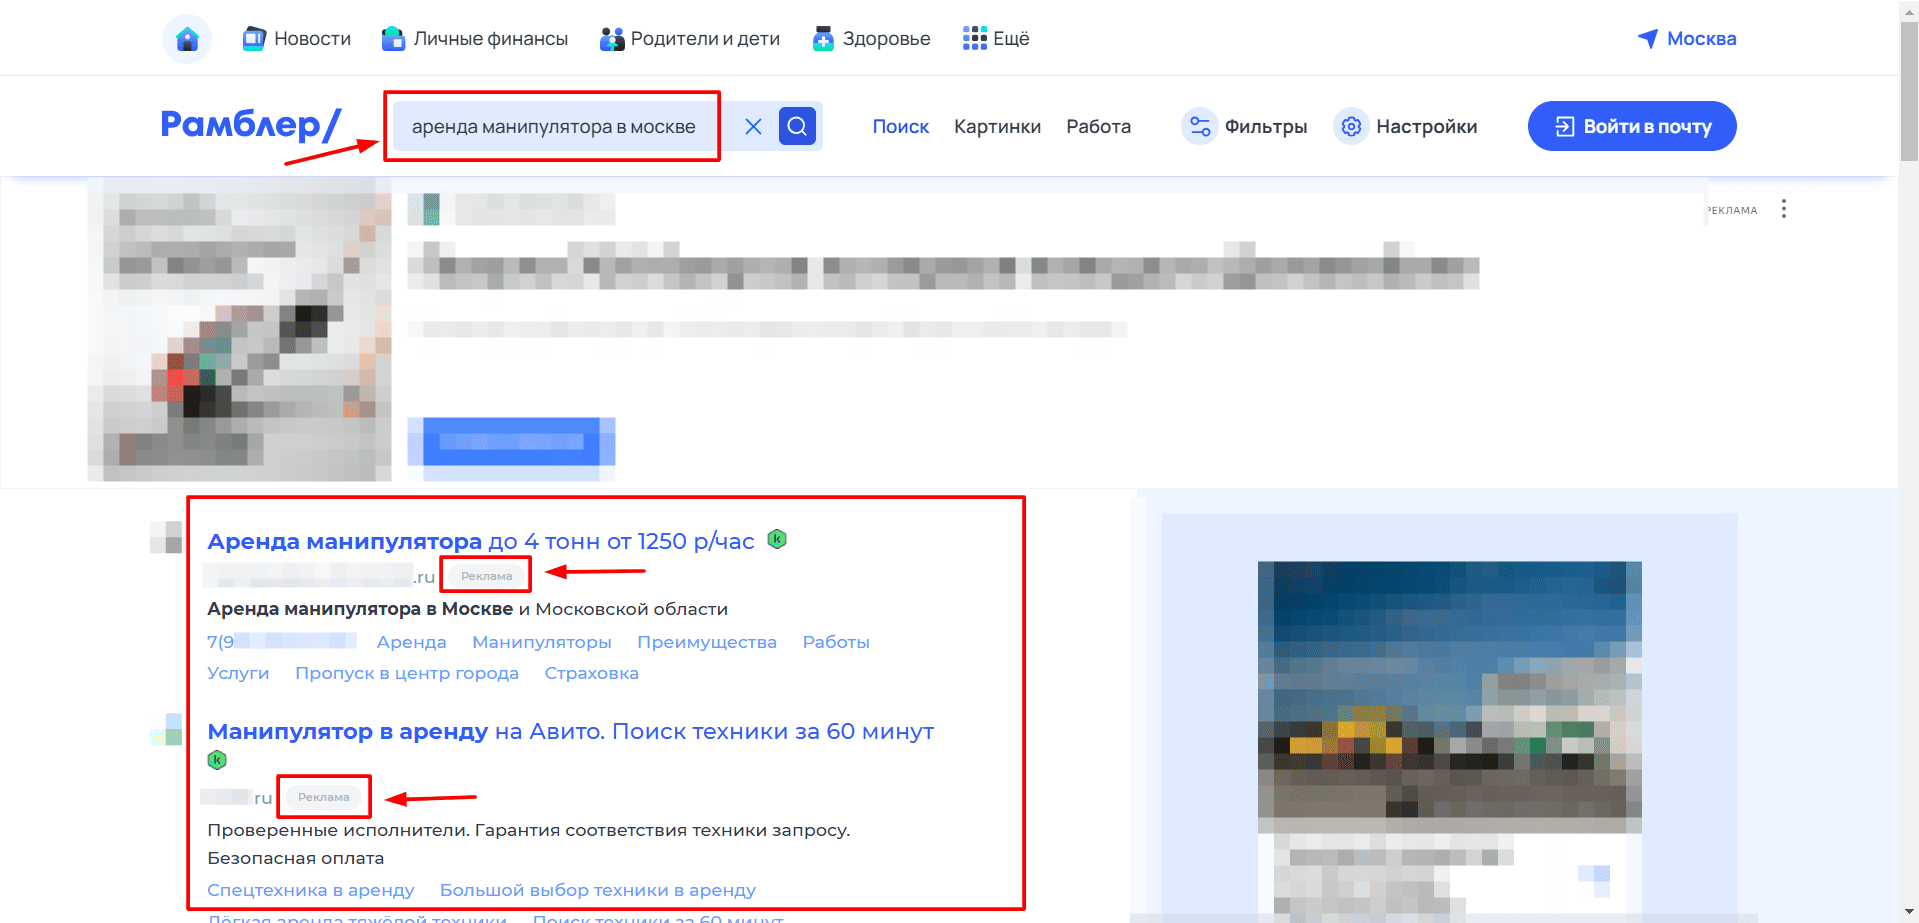
Task: Open the Родители и дети section
Action: point(690,39)
